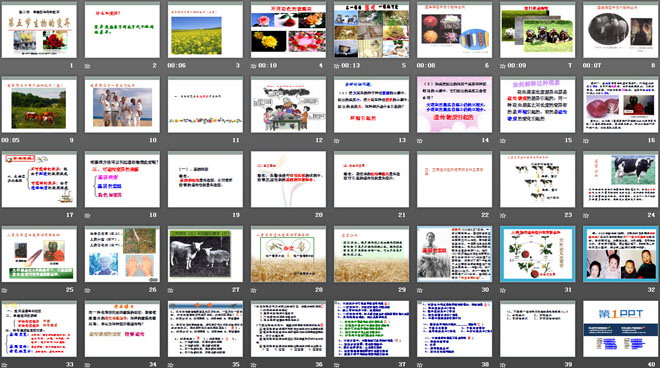Viewport: 660px width, 368px height.
Task: Click the animation star icon under slide 13
Action: [x=337, y=141]
